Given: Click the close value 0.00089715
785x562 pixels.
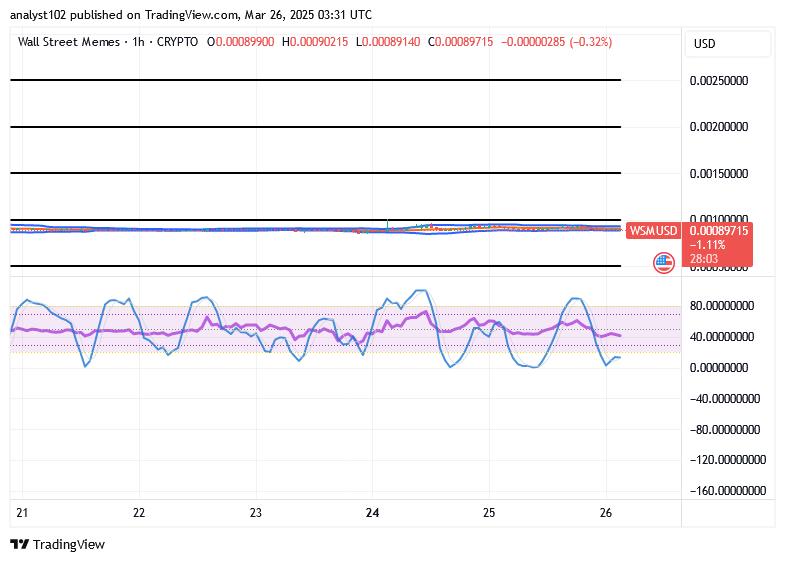Looking at the screenshot, I should [x=464, y=42].
